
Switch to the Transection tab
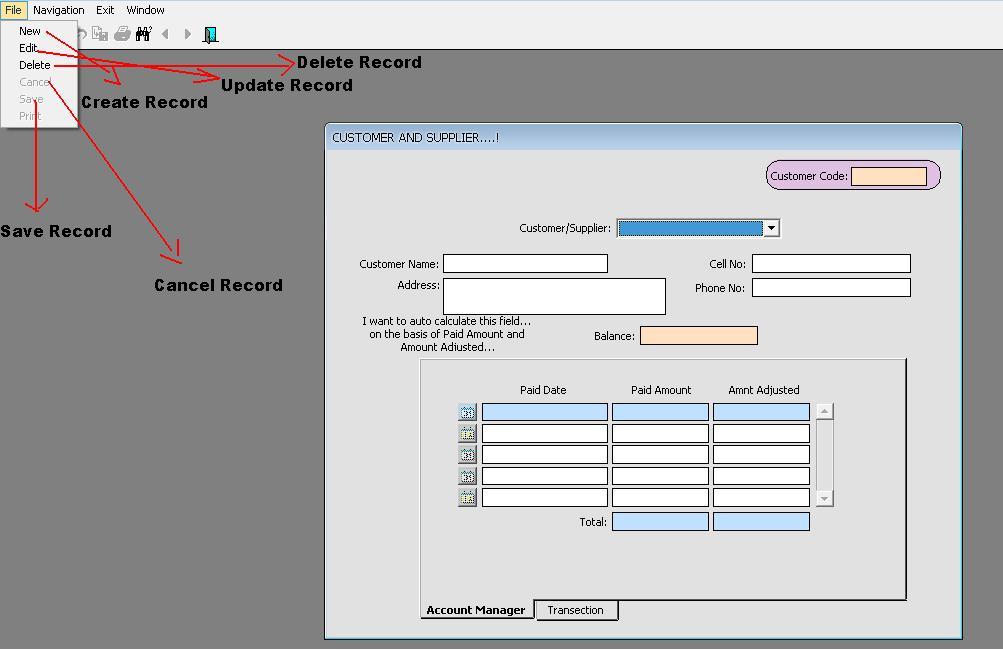576,610
